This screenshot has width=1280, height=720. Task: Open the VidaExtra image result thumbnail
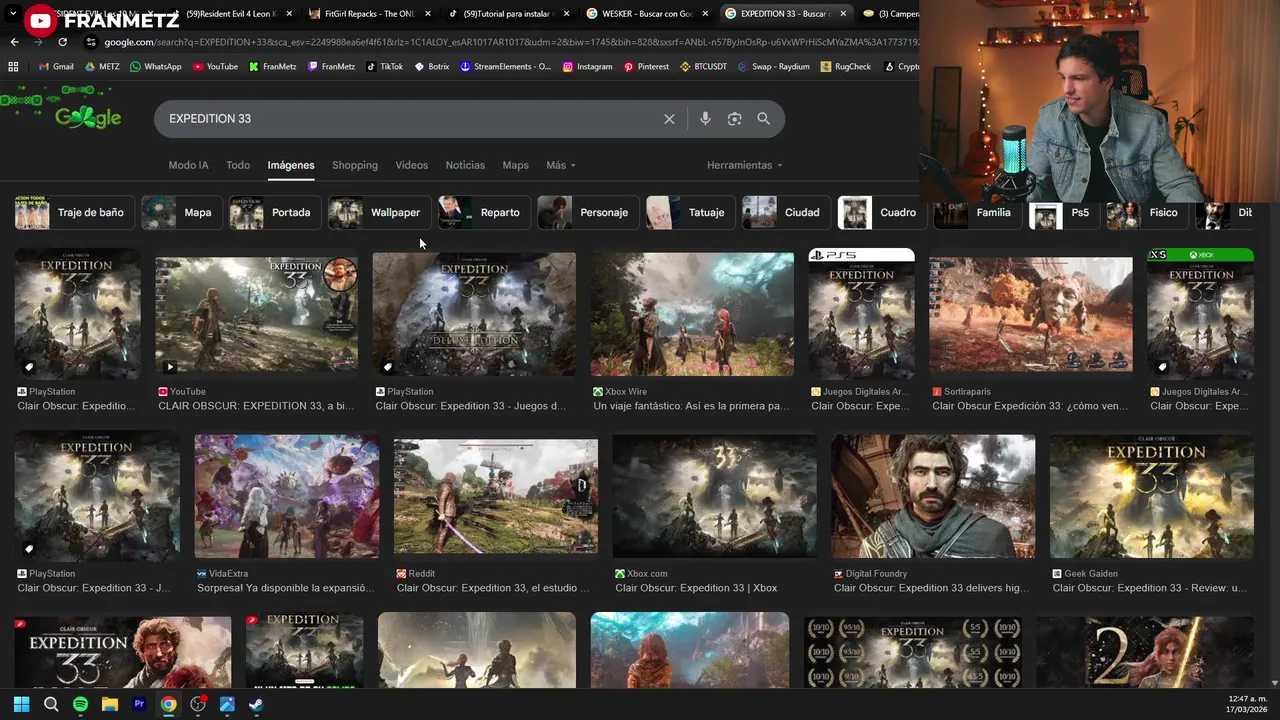click(287, 496)
